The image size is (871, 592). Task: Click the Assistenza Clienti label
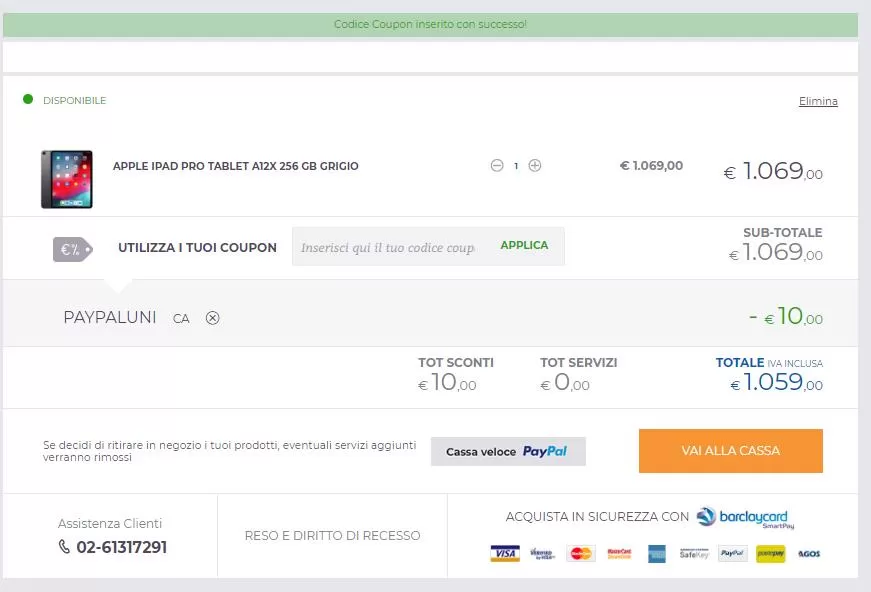[x=110, y=523]
